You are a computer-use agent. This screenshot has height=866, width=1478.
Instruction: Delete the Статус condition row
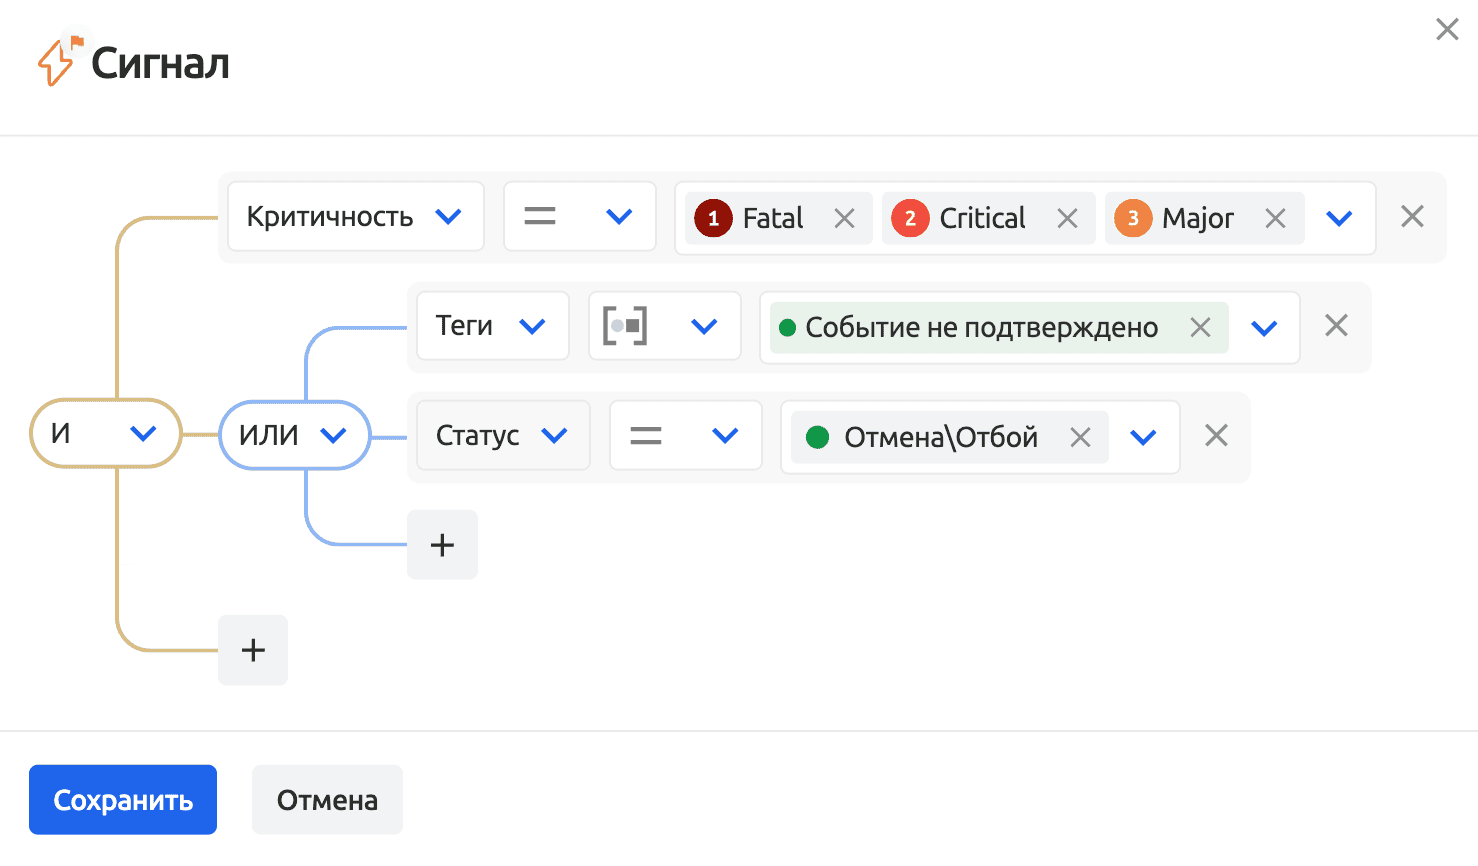pyautogui.click(x=1216, y=436)
